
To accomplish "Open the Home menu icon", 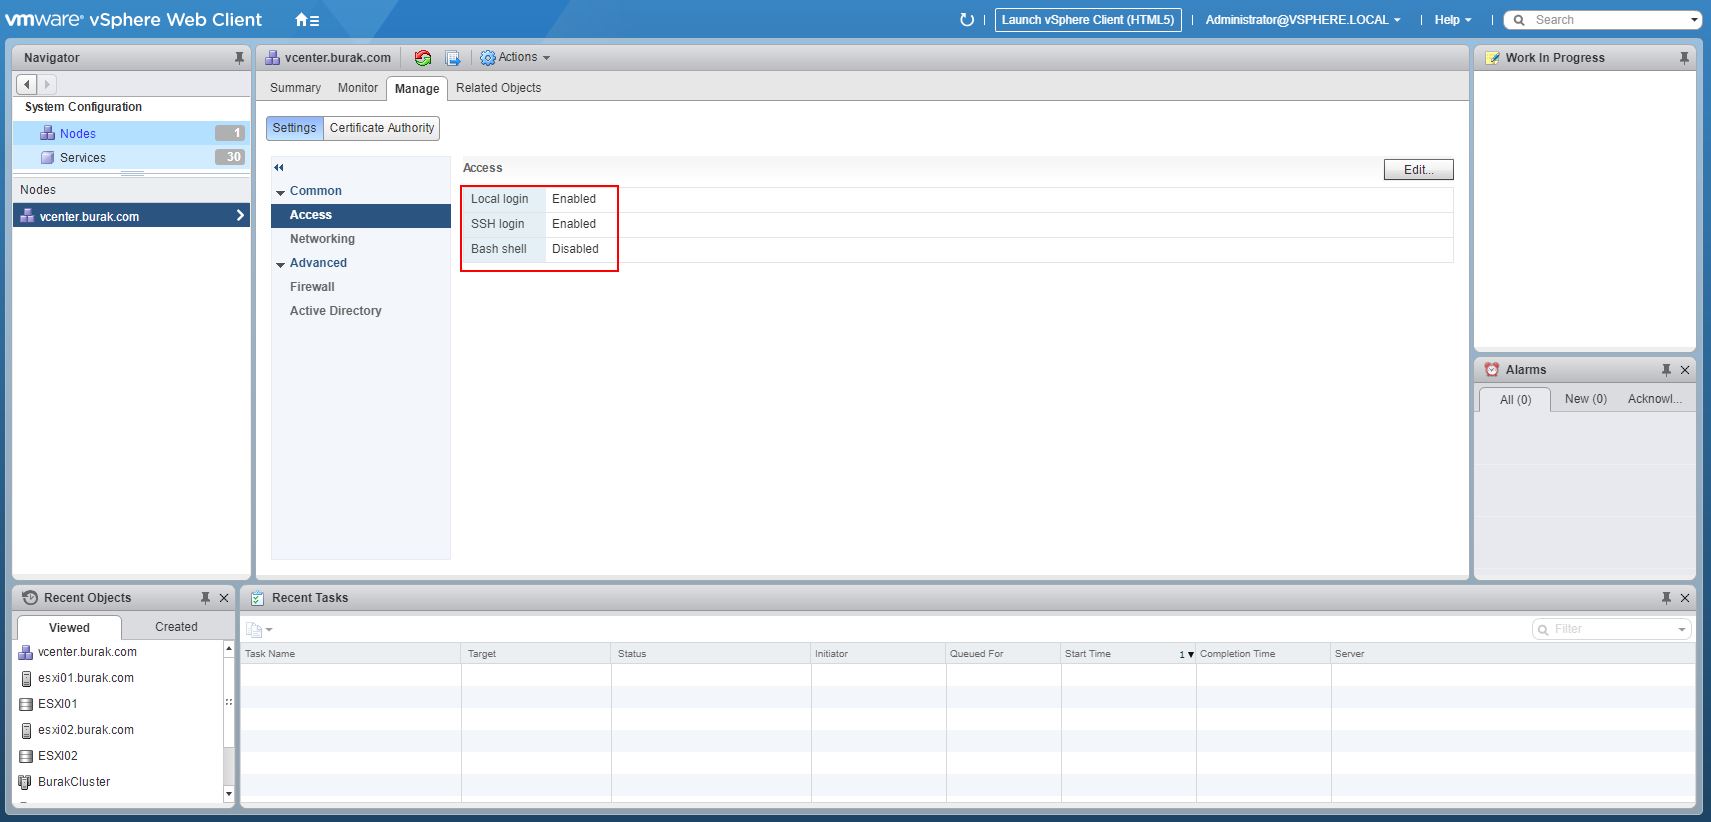I will (306, 20).
